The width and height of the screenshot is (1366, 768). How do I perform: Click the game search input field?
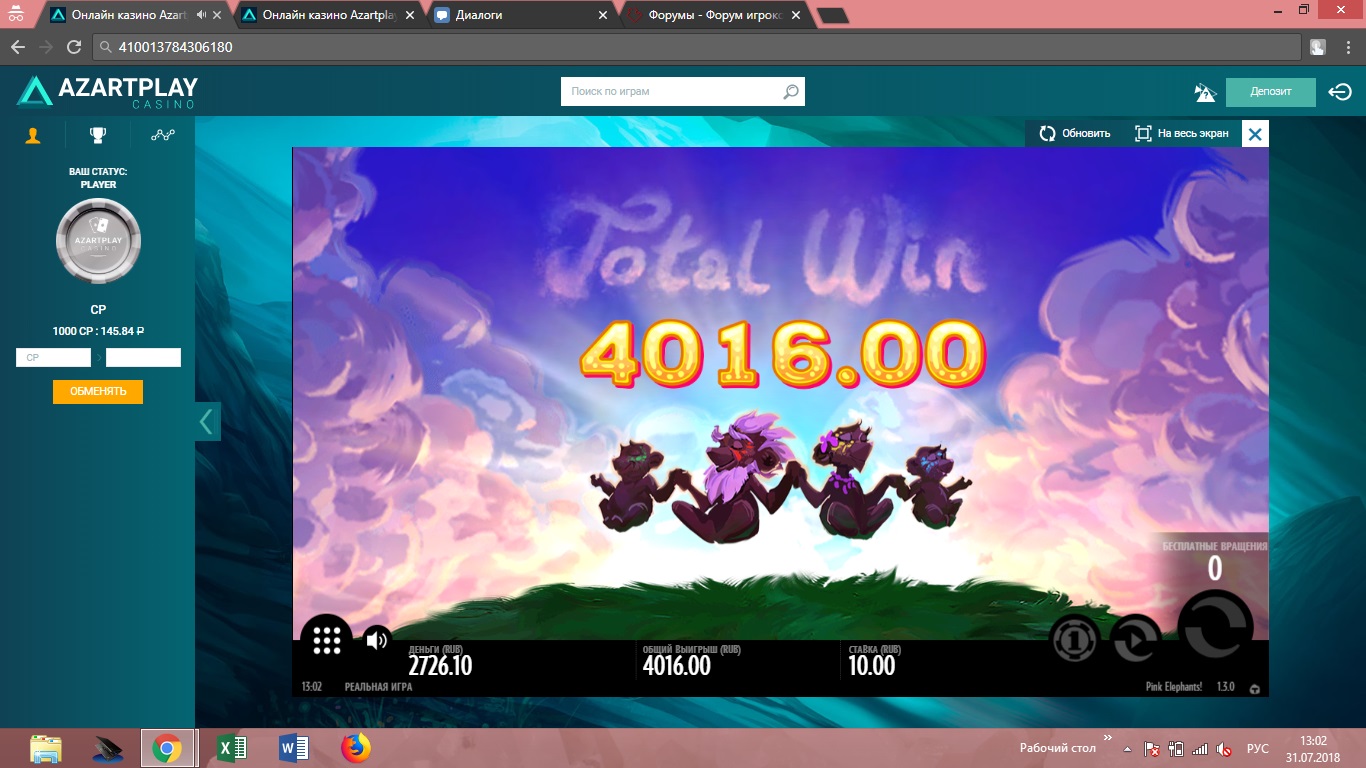(x=670, y=92)
